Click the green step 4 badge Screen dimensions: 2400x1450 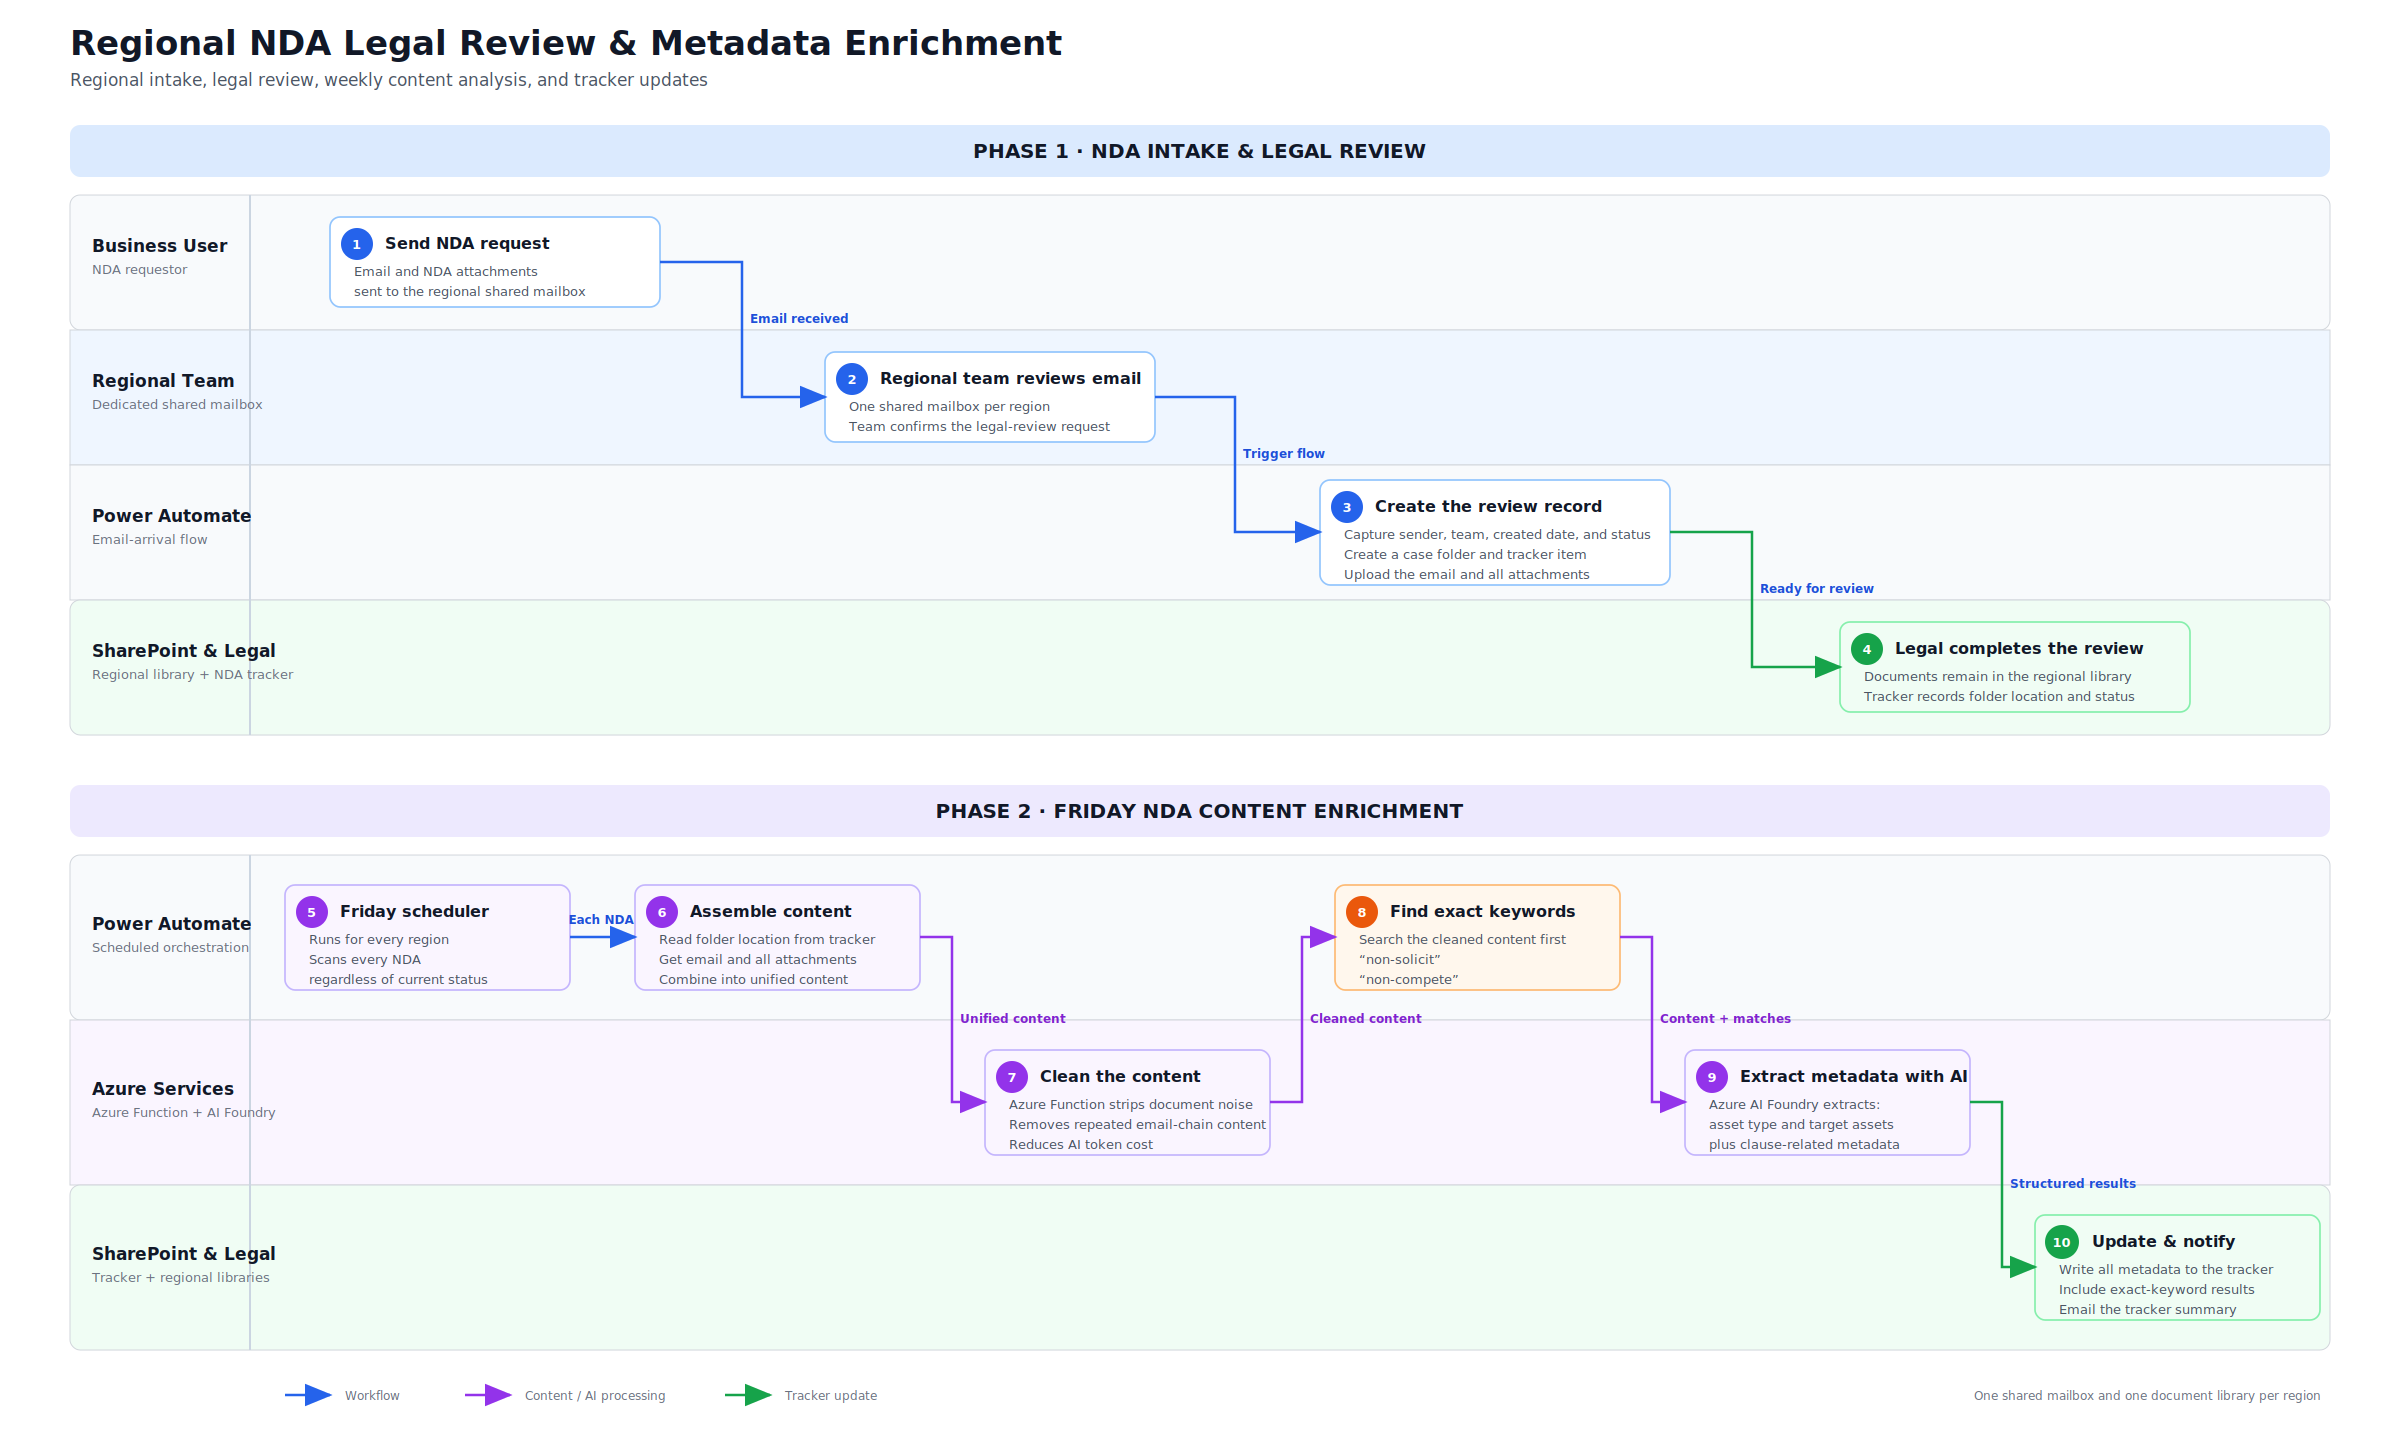1866,649
